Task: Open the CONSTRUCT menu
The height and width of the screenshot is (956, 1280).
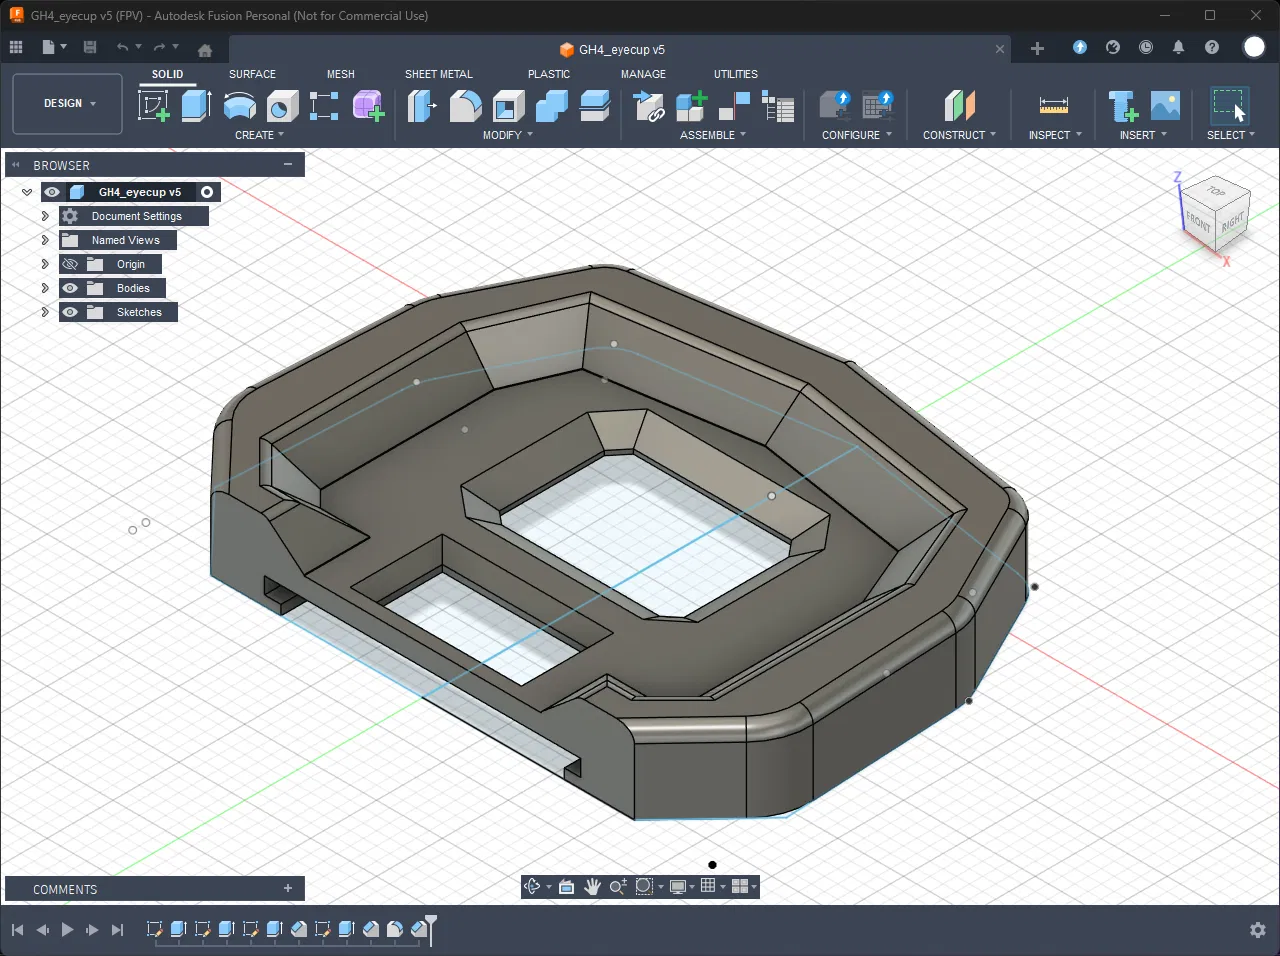Action: 958,135
